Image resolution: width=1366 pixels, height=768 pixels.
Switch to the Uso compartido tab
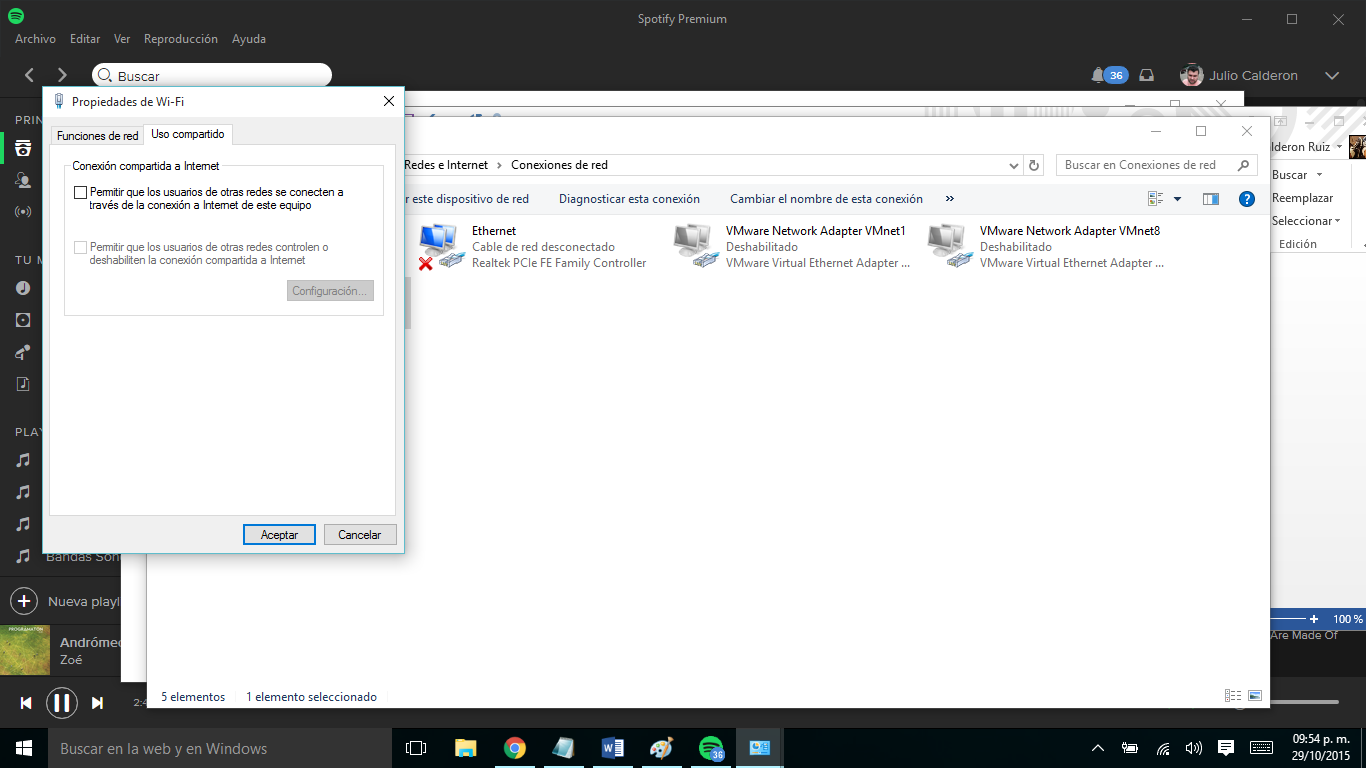click(x=188, y=134)
